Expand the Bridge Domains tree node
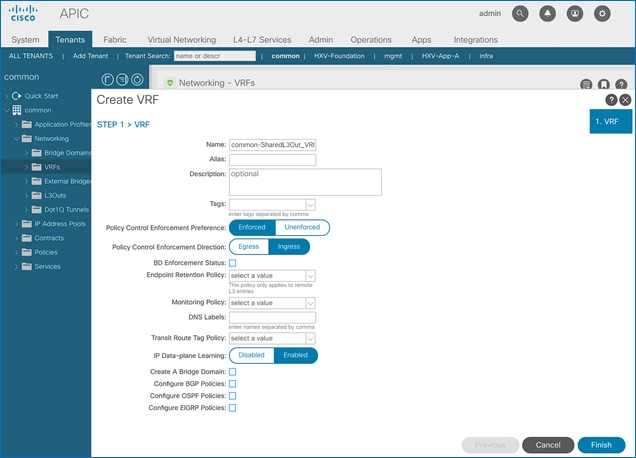This screenshot has width=636, height=458. click(x=26, y=153)
